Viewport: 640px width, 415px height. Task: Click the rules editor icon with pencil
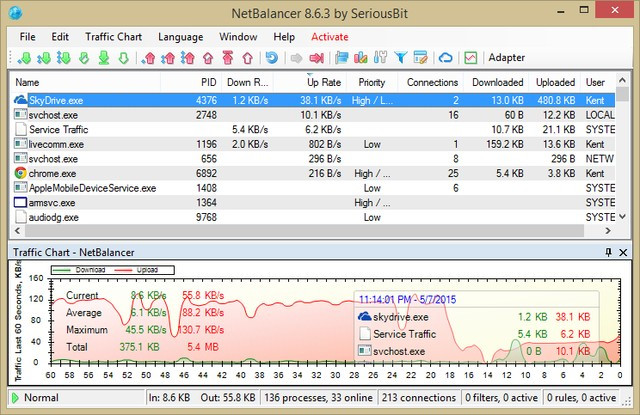420,58
